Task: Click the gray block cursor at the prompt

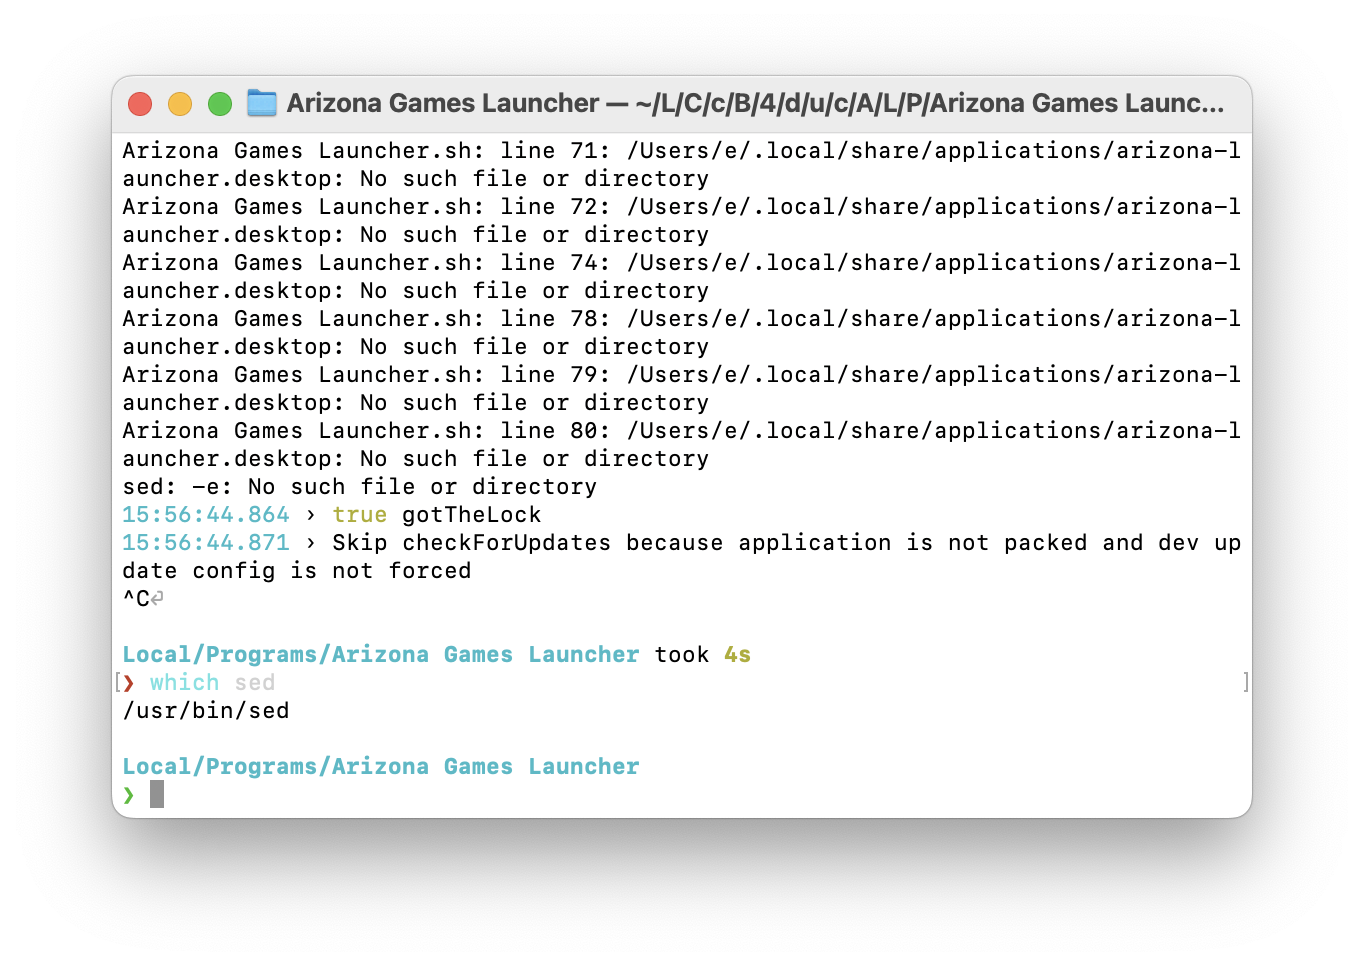Action: (157, 795)
